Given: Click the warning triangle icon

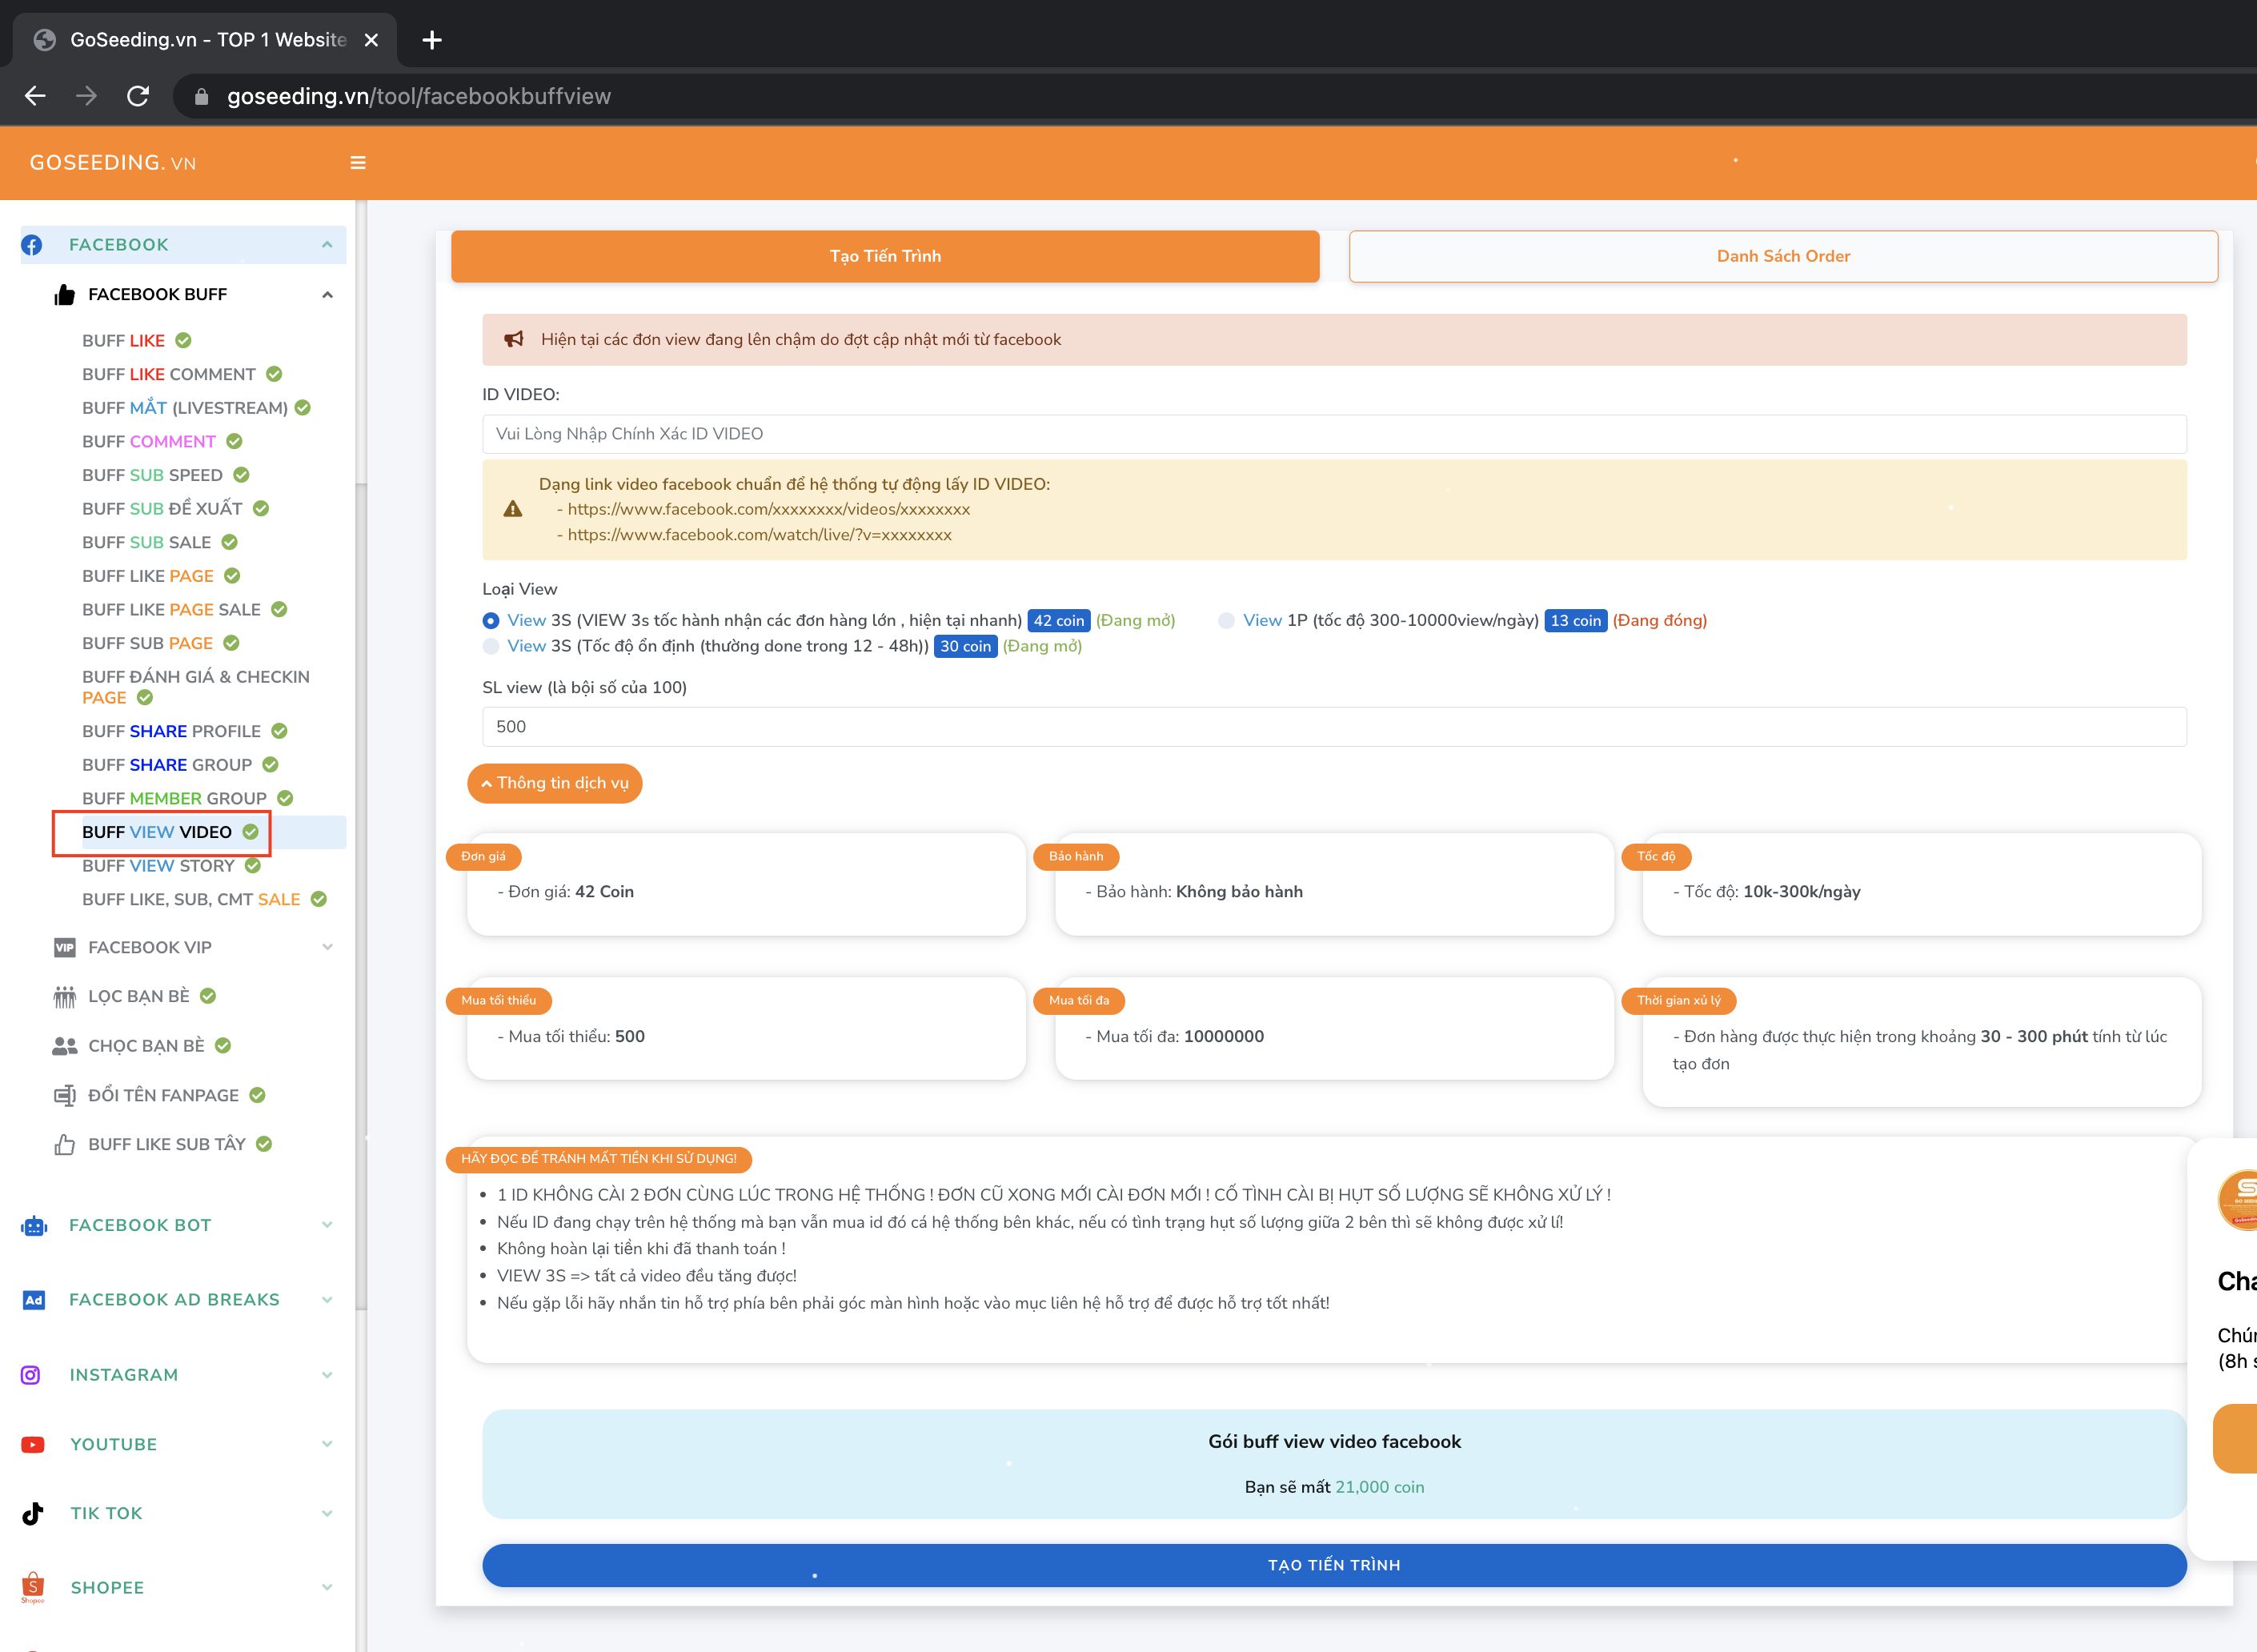Looking at the screenshot, I should [513, 509].
